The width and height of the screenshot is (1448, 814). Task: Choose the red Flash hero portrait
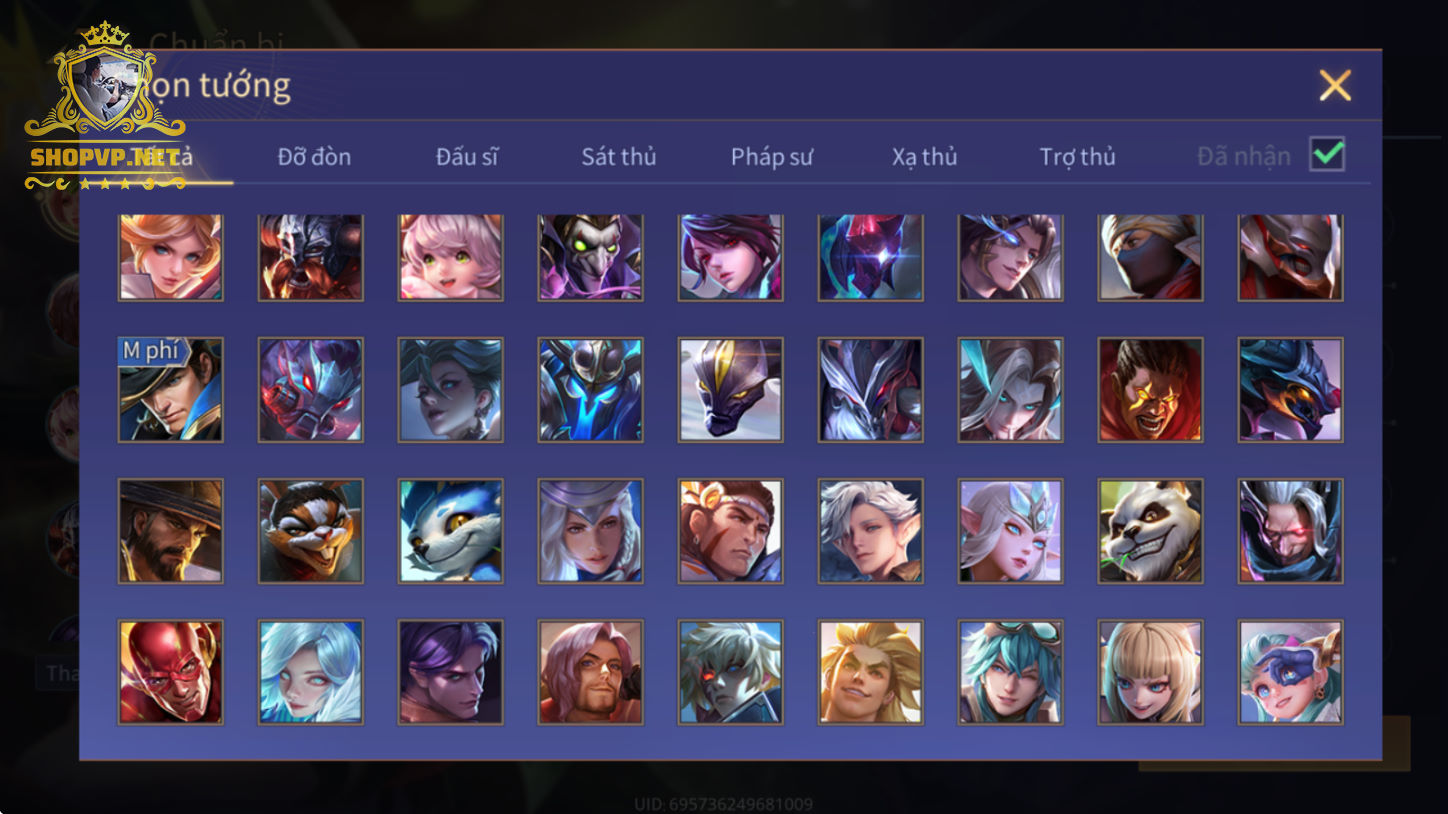click(171, 672)
